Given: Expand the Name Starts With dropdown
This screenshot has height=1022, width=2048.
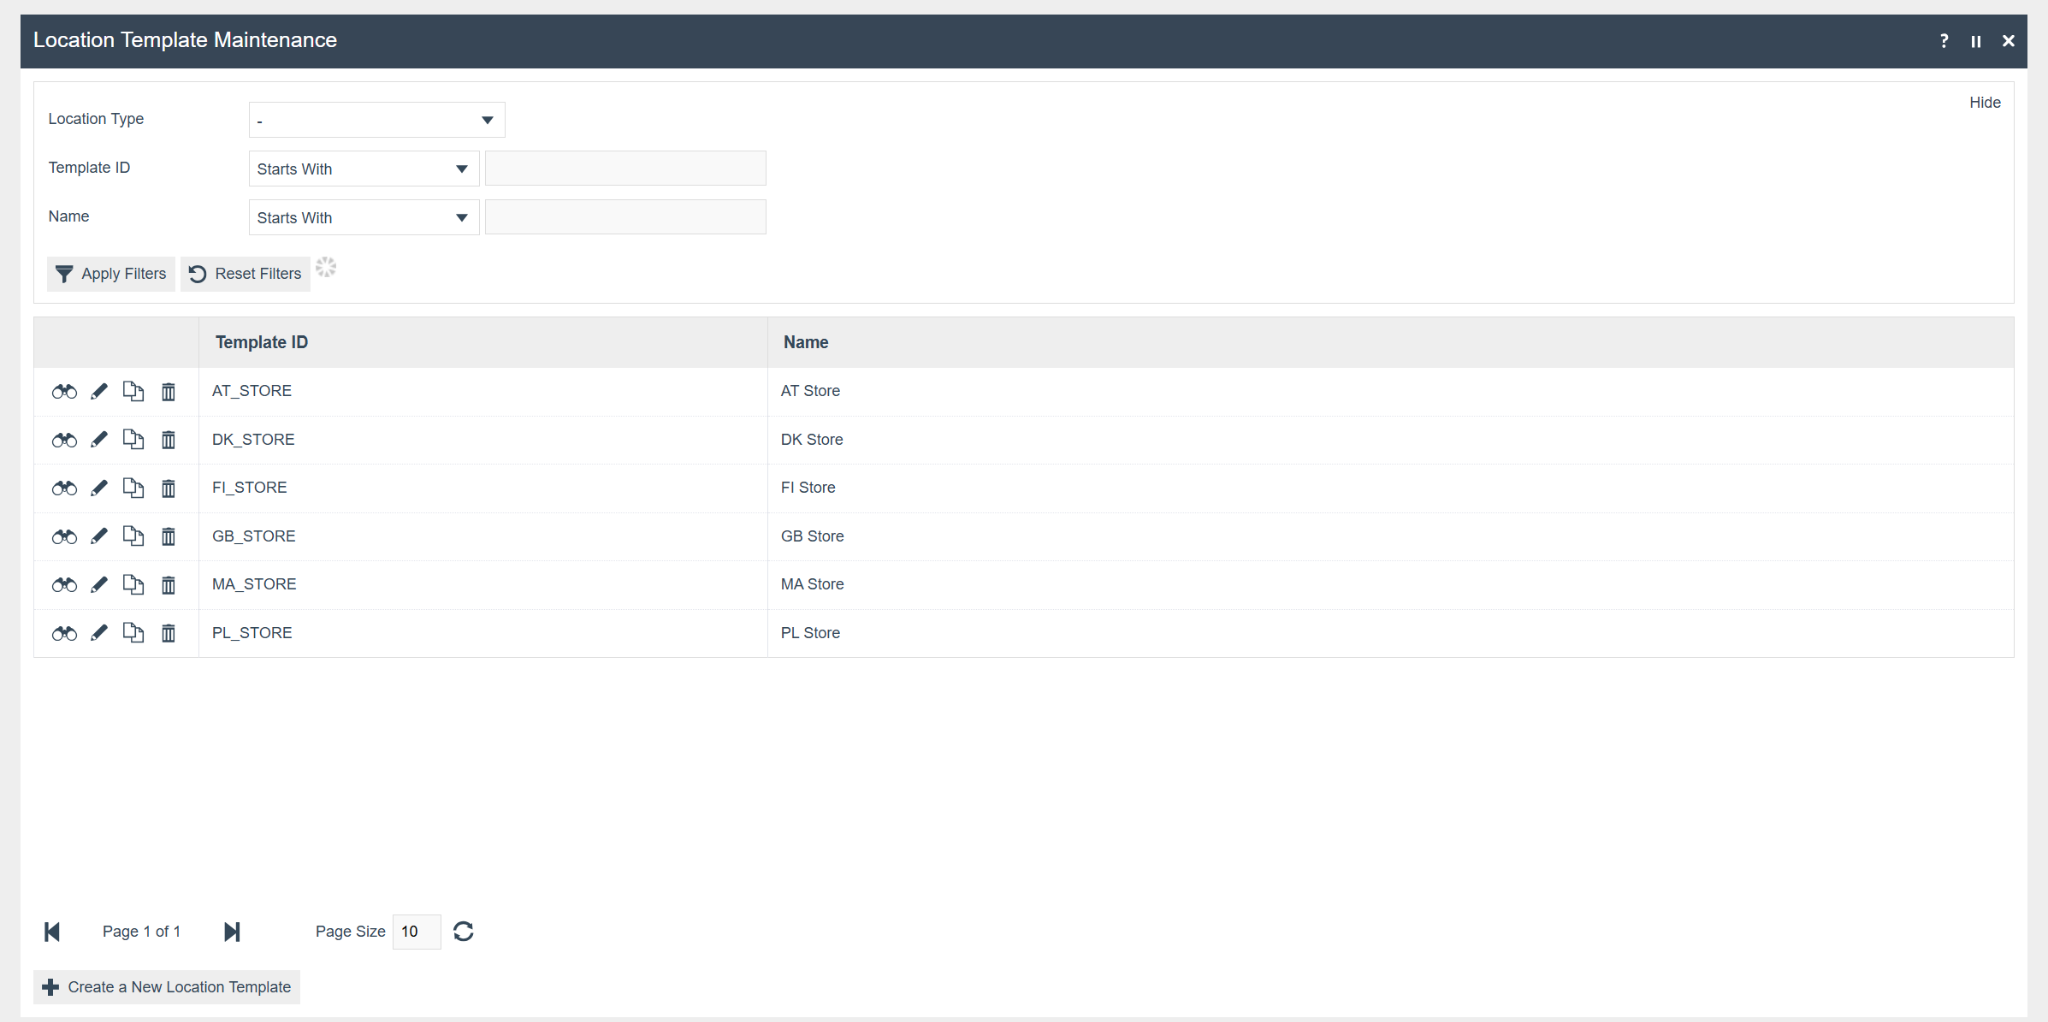Looking at the screenshot, I should coord(363,218).
